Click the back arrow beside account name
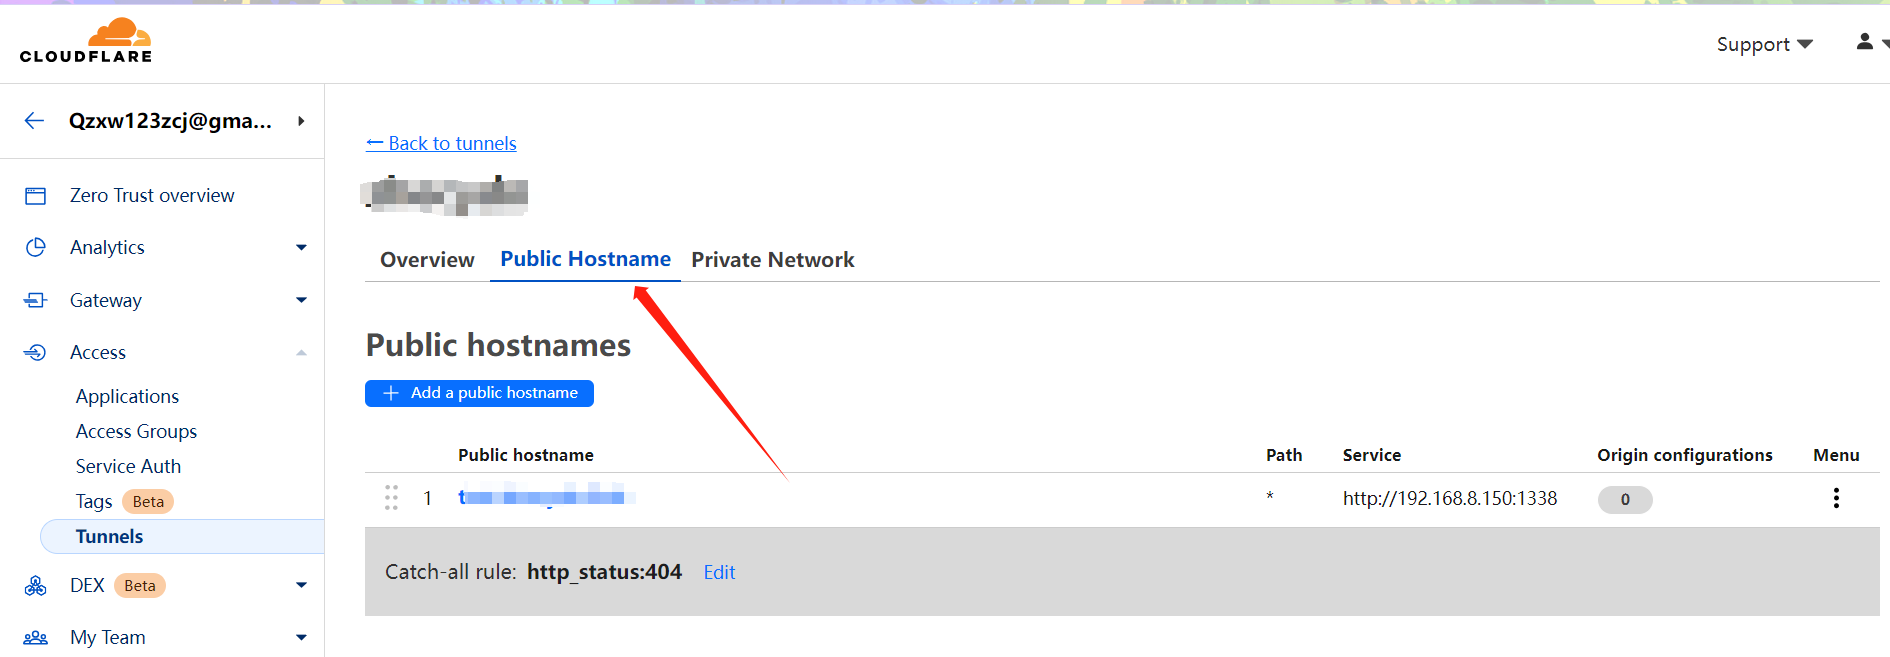This screenshot has width=1890, height=657. (35, 121)
